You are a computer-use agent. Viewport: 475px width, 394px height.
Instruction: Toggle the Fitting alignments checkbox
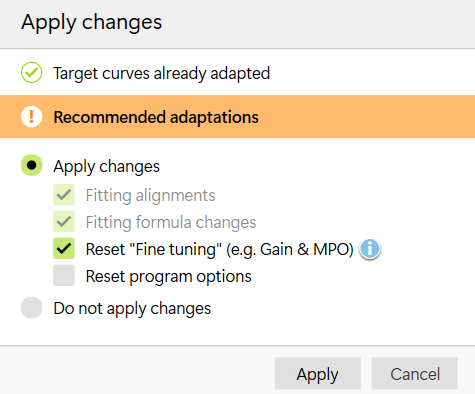(64, 195)
